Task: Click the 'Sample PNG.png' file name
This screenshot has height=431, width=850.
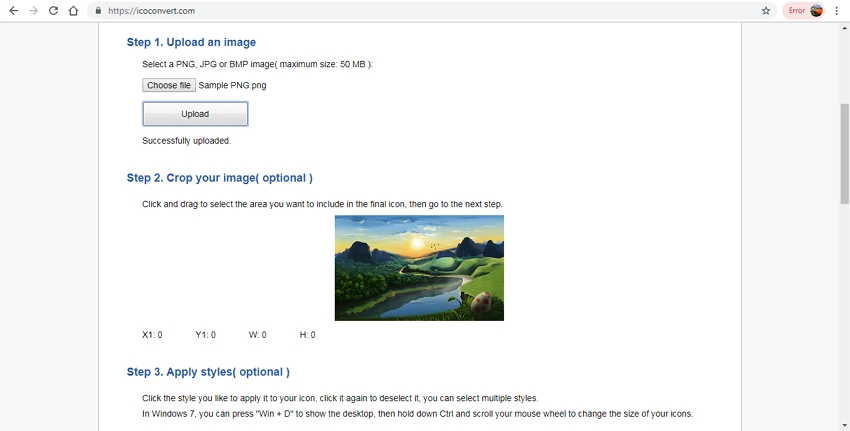Action: tap(232, 86)
